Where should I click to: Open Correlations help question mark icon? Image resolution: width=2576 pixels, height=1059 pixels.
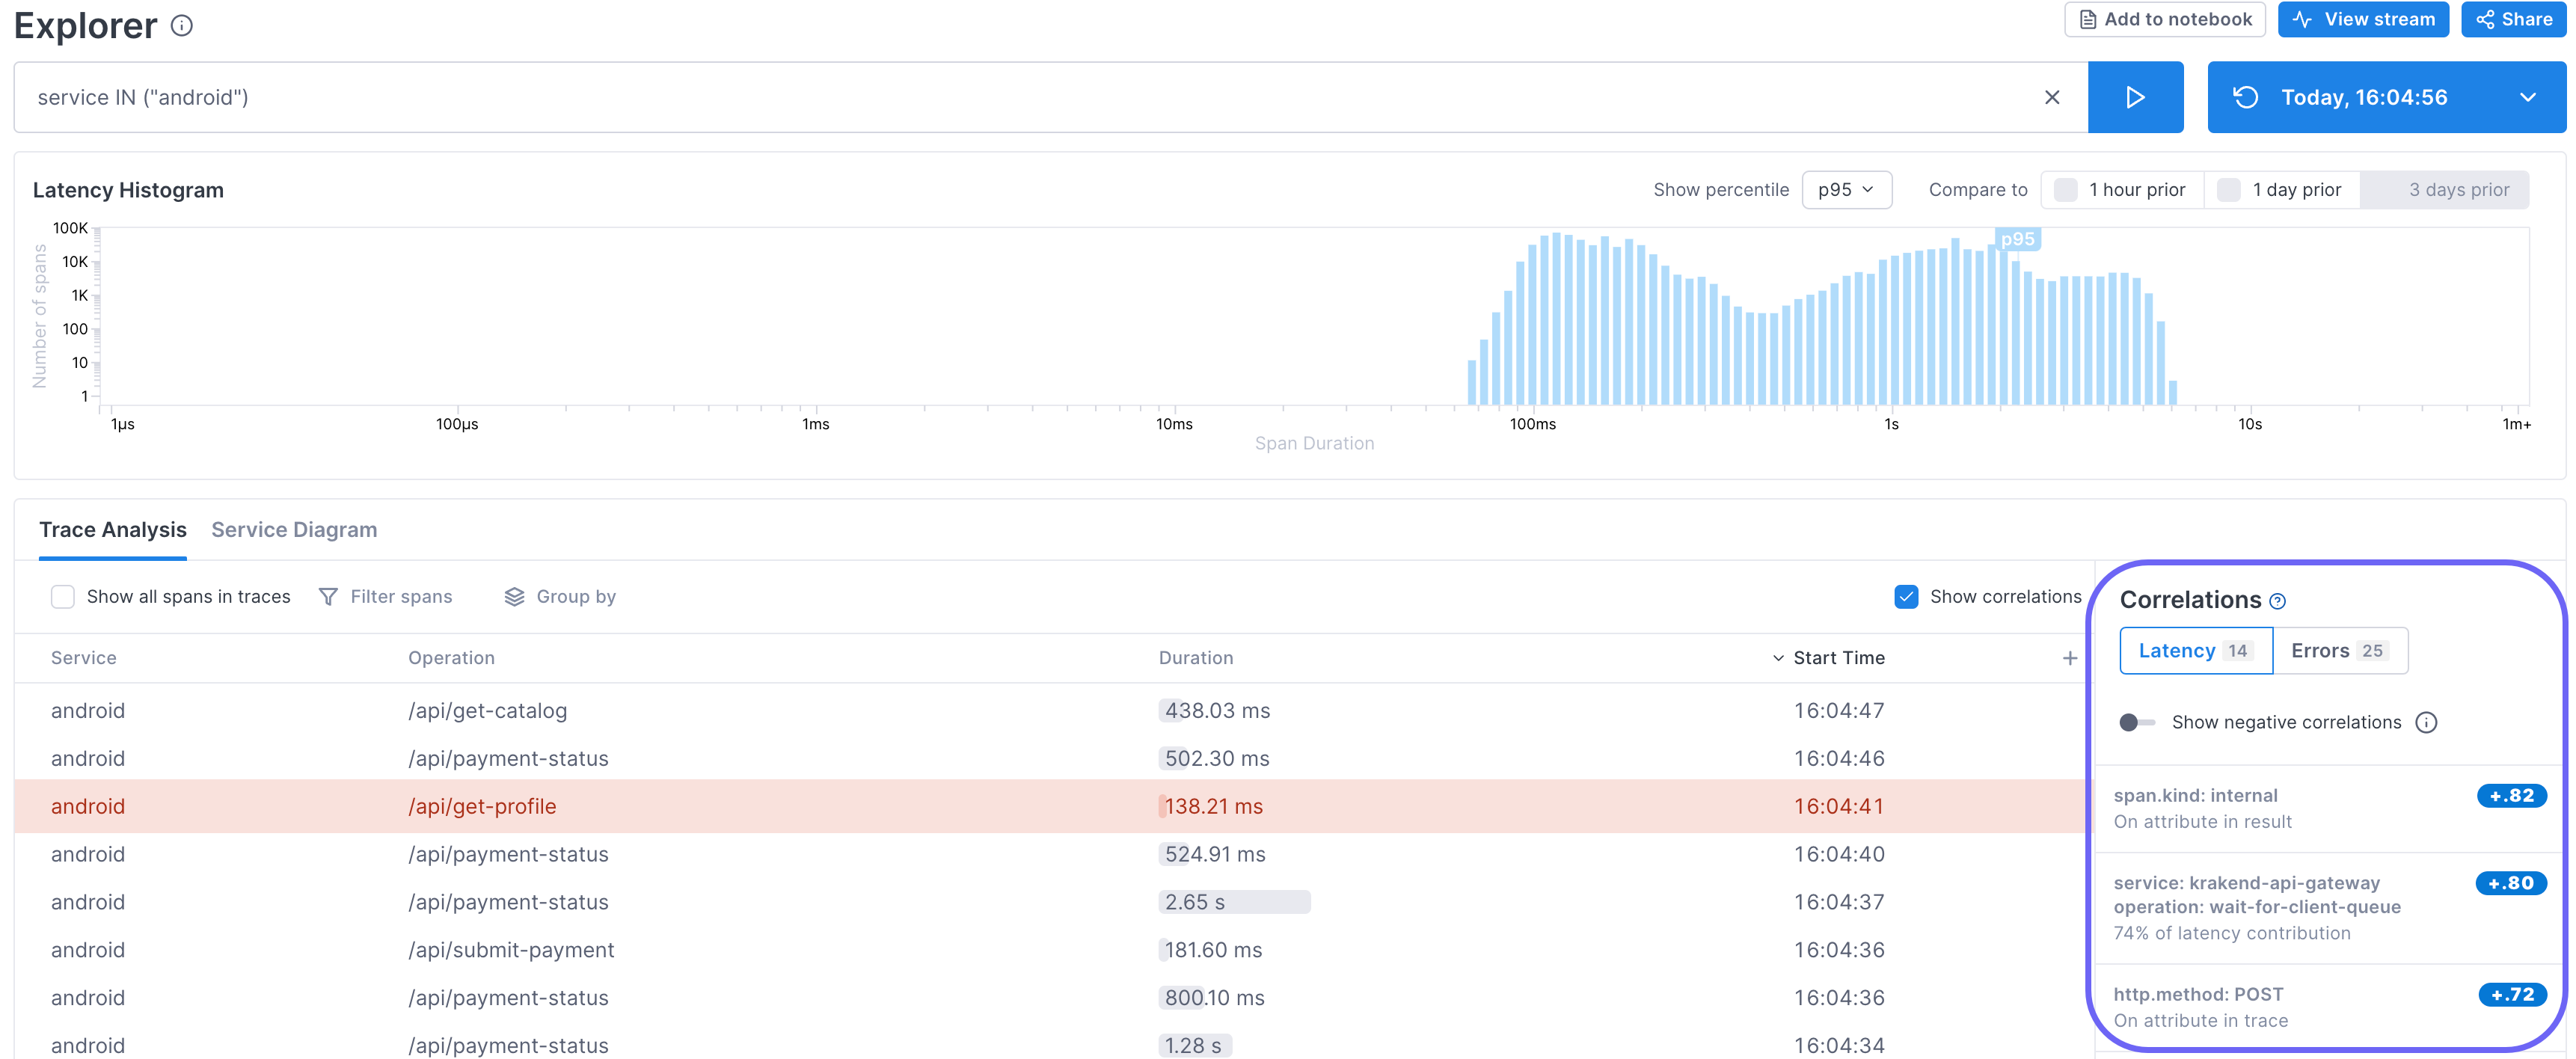[2277, 602]
